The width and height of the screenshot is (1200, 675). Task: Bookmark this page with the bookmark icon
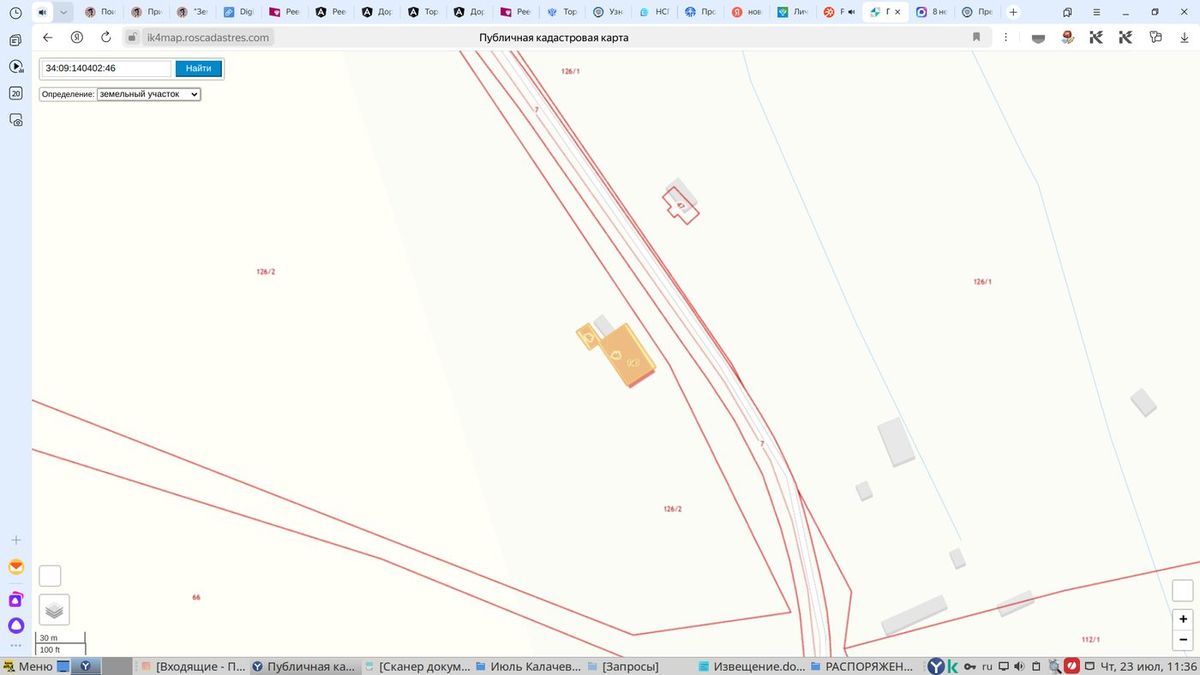[977, 37]
